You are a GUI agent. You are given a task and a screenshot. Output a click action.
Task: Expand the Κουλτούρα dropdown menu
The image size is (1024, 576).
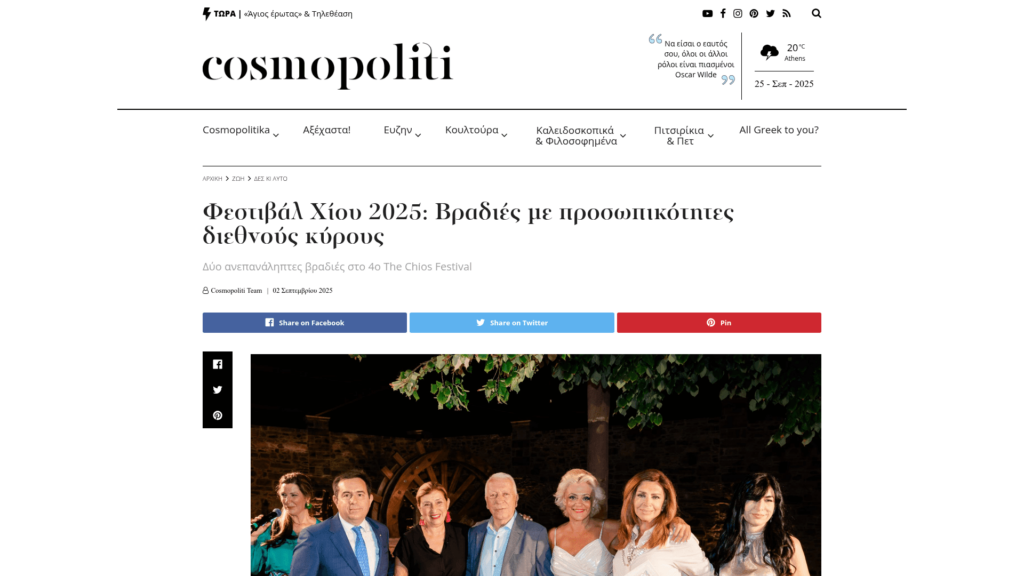point(476,131)
